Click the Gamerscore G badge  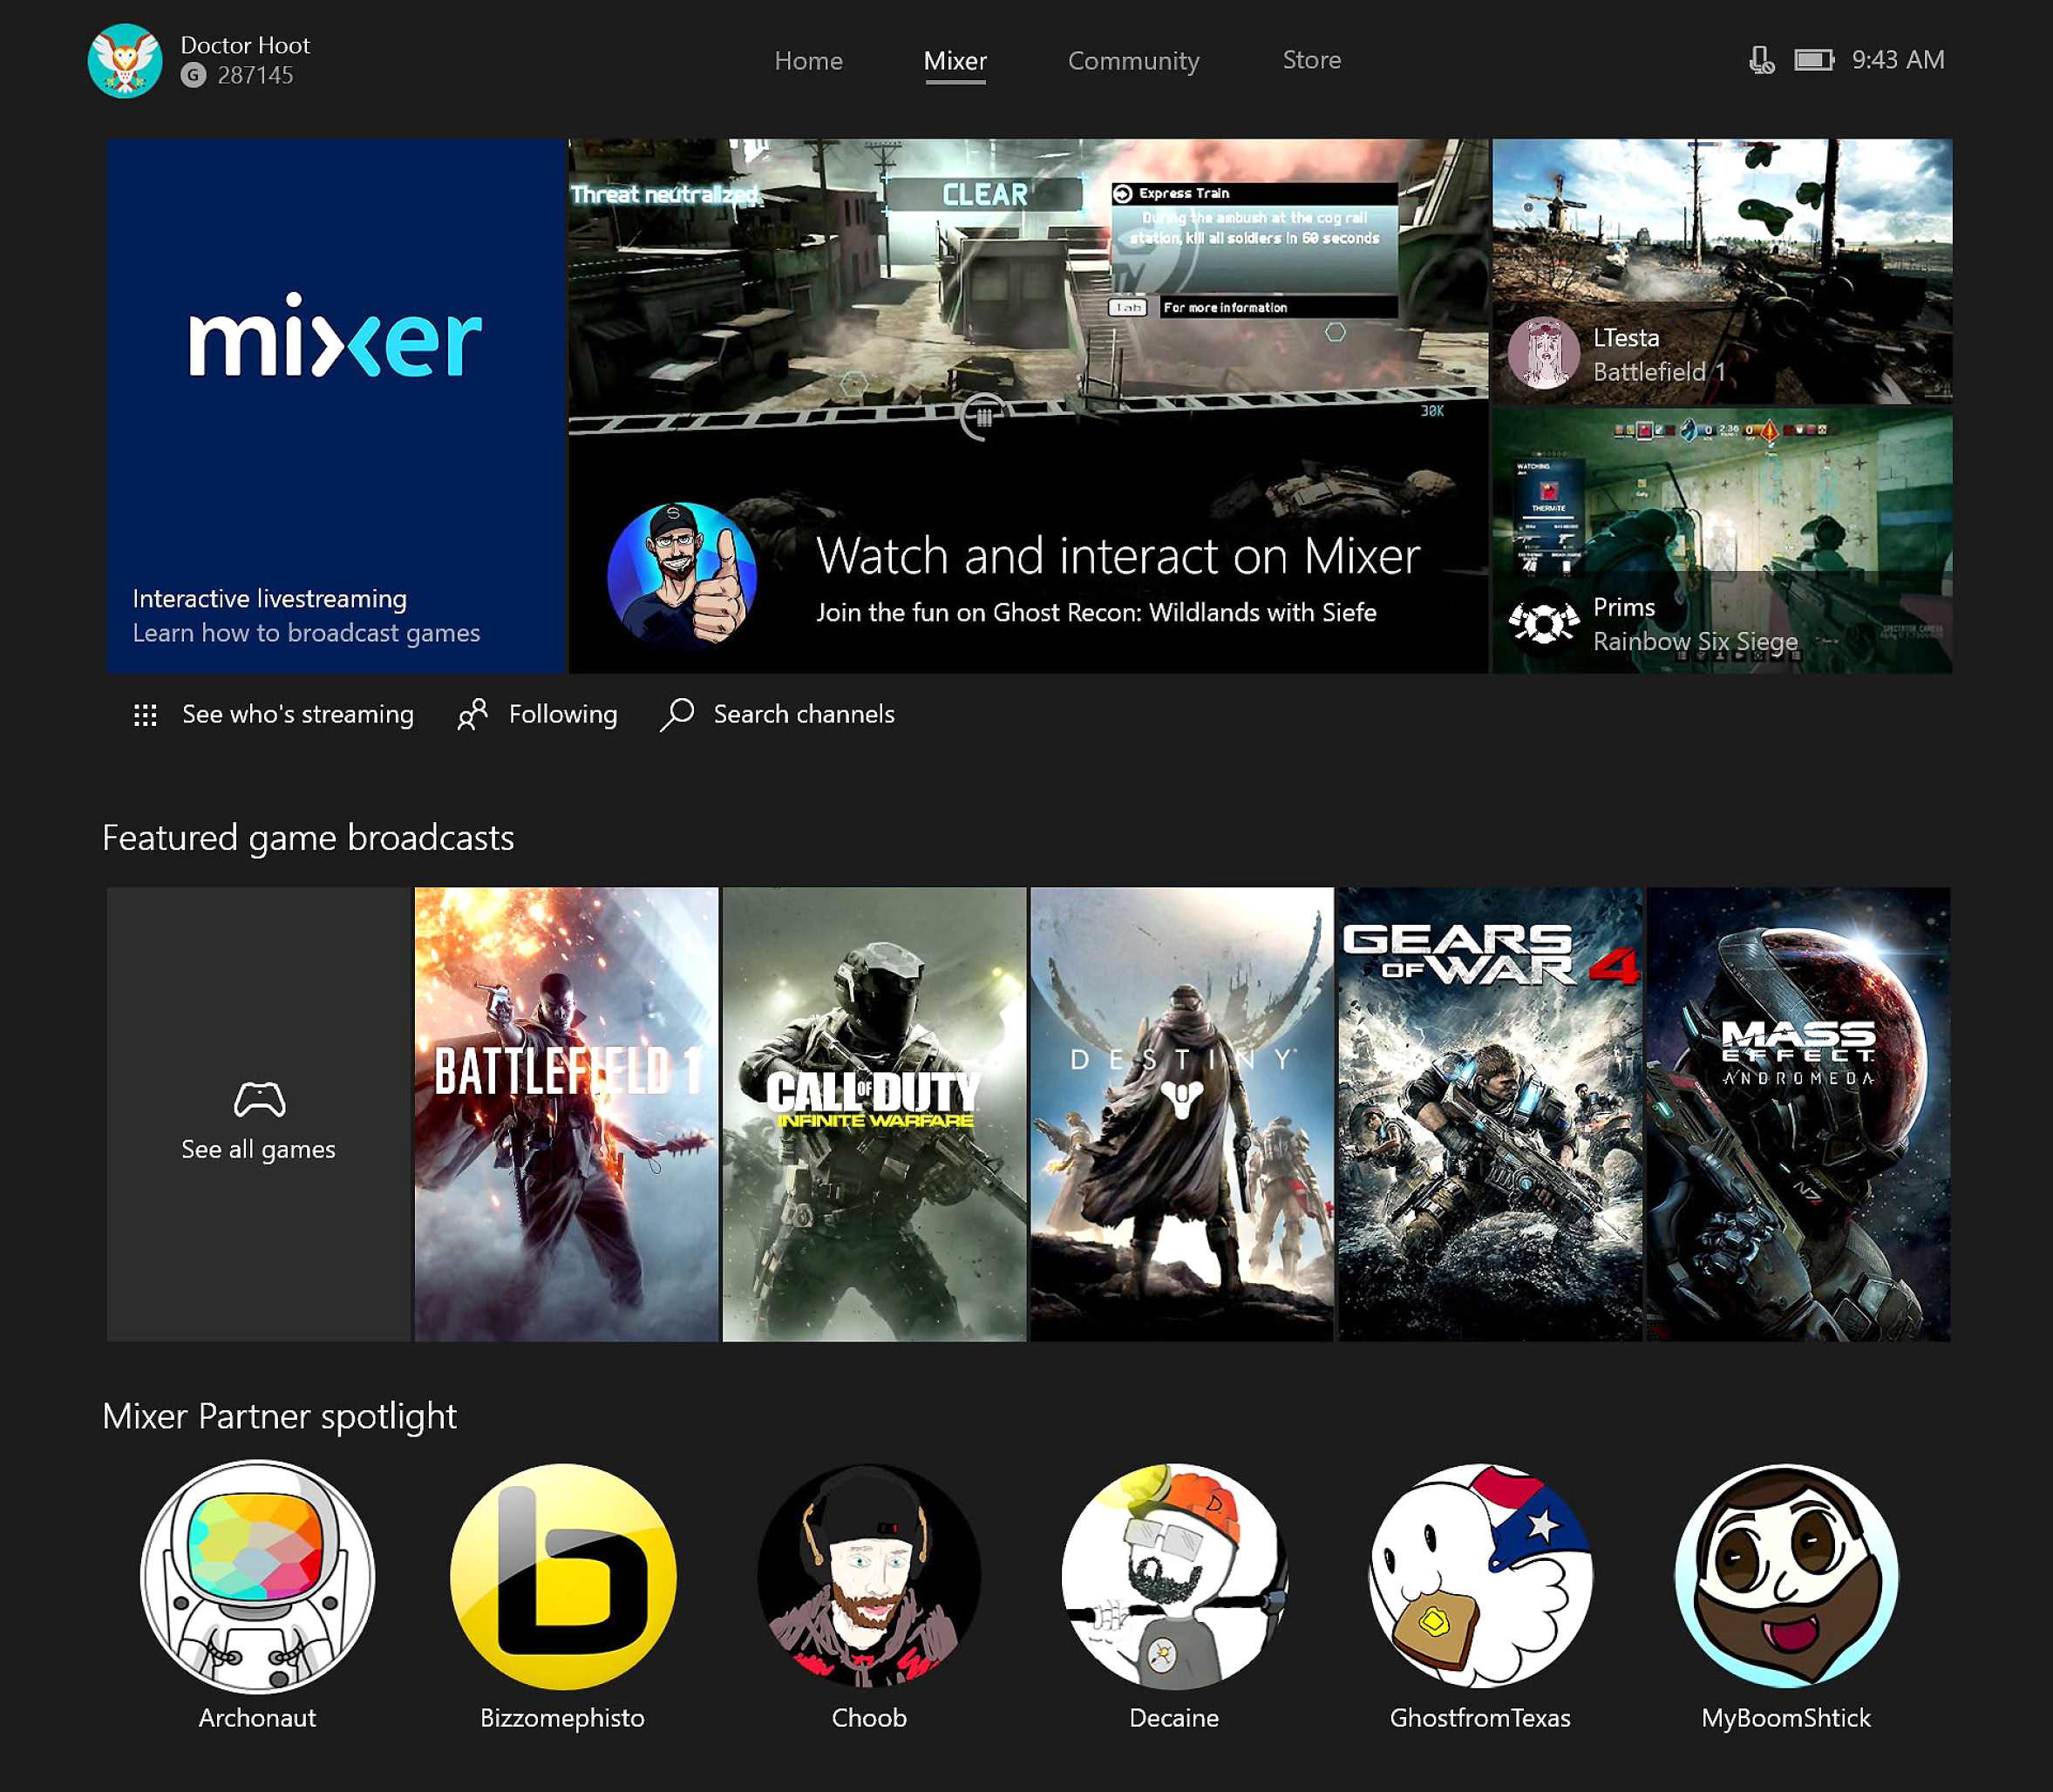click(x=194, y=76)
